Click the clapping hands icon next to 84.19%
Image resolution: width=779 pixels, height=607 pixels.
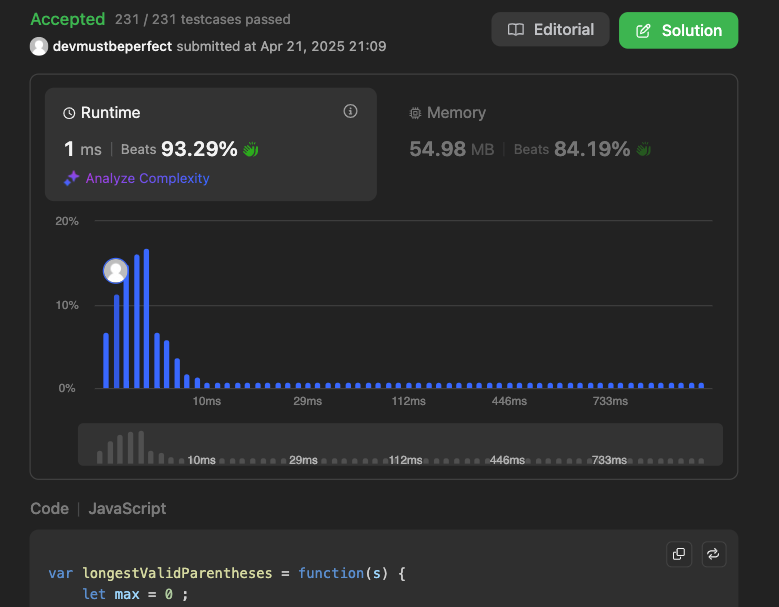pyautogui.click(x=643, y=149)
